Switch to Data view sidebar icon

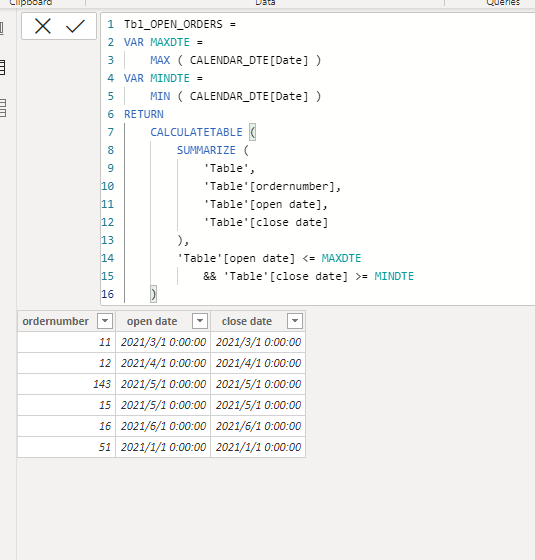2,68
